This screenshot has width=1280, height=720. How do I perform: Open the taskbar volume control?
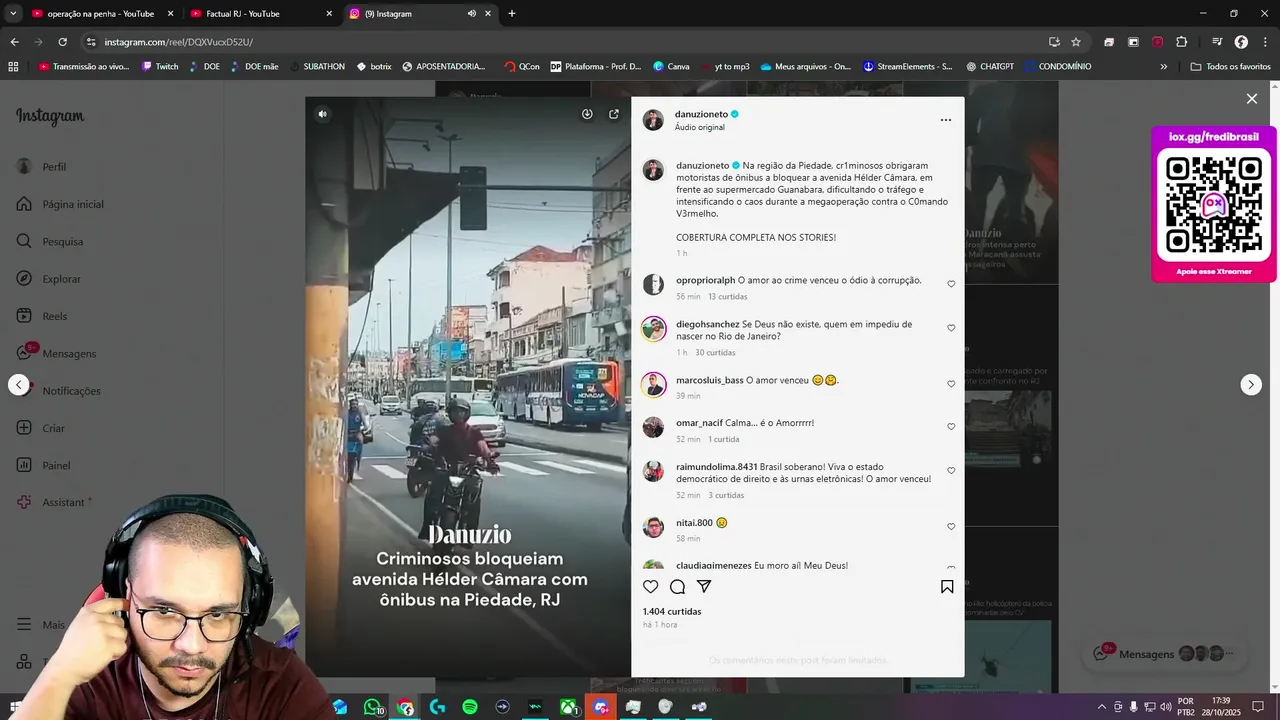pyautogui.click(x=1165, y=707)
